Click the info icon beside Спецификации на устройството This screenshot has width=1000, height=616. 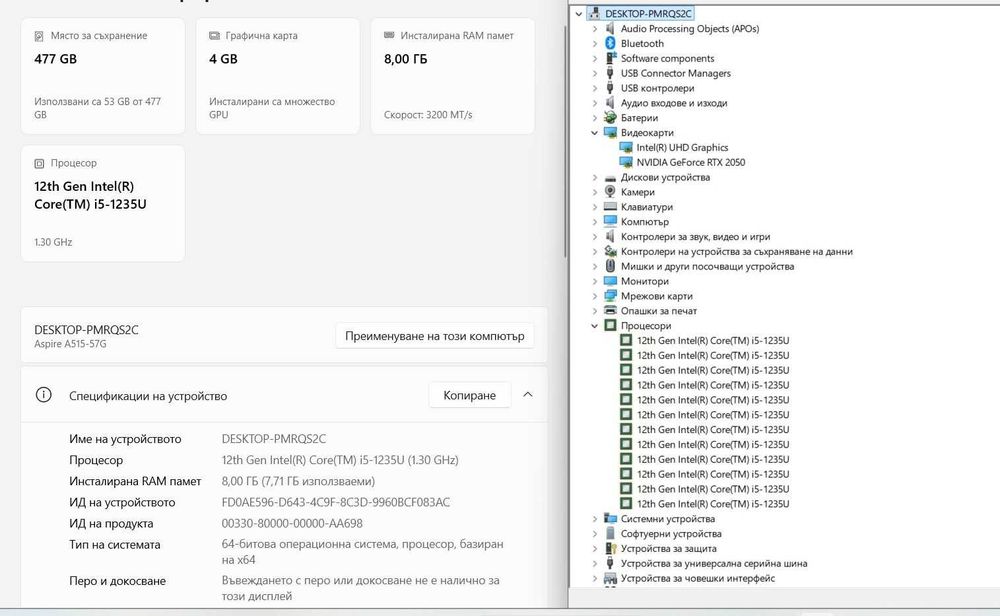[43, 395]
